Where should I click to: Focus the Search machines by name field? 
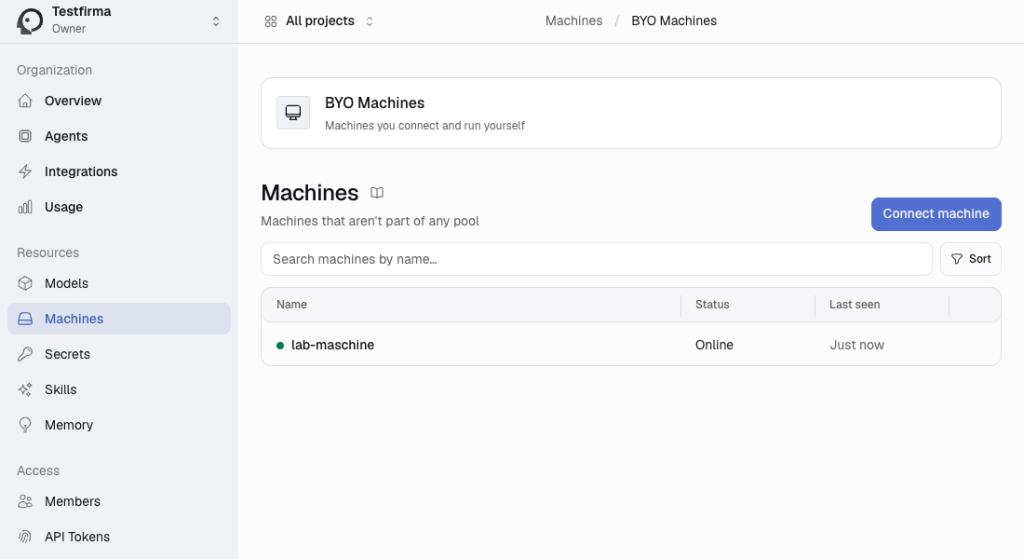596,259
